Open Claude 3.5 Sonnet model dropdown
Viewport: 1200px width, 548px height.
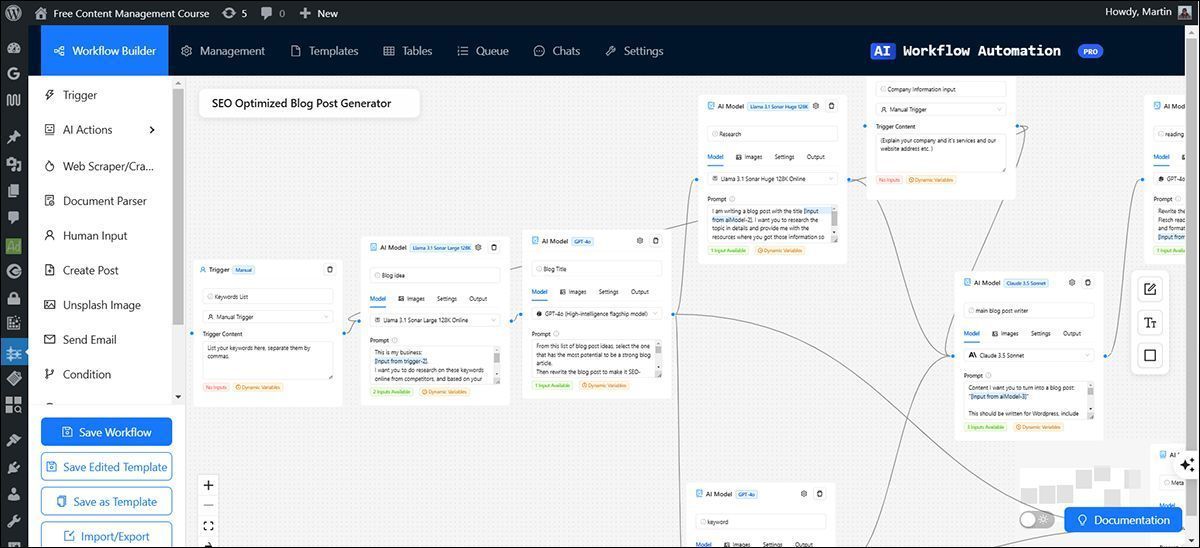(x=1030, y=355)
